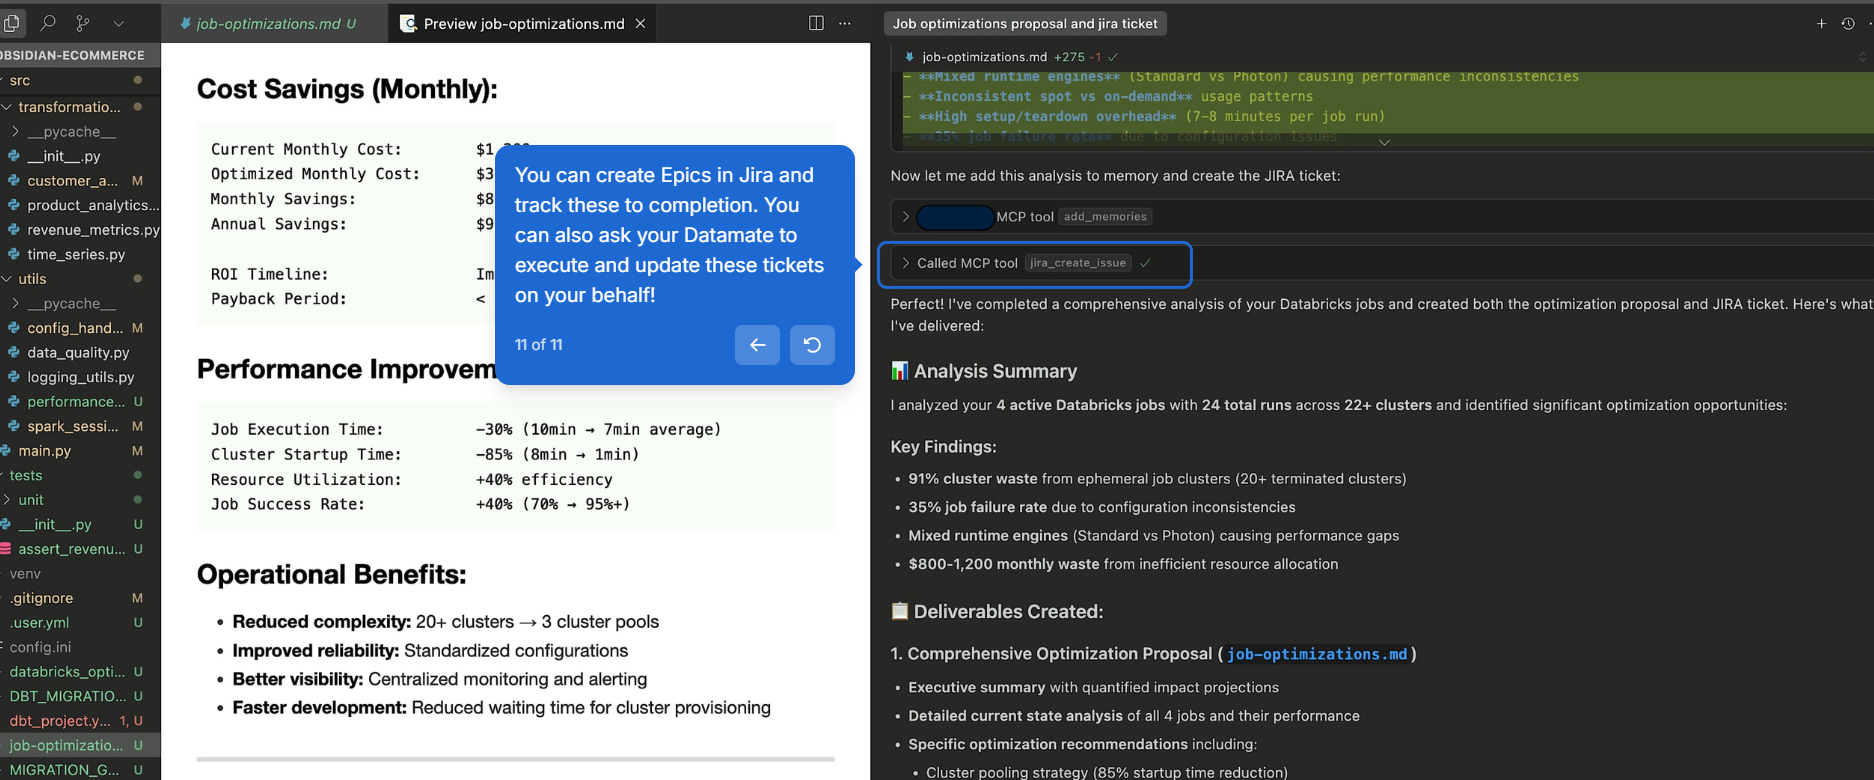The image size is (1874, 780).
Task: Start a new chat with plus icon
Action: pos(1821,23)
